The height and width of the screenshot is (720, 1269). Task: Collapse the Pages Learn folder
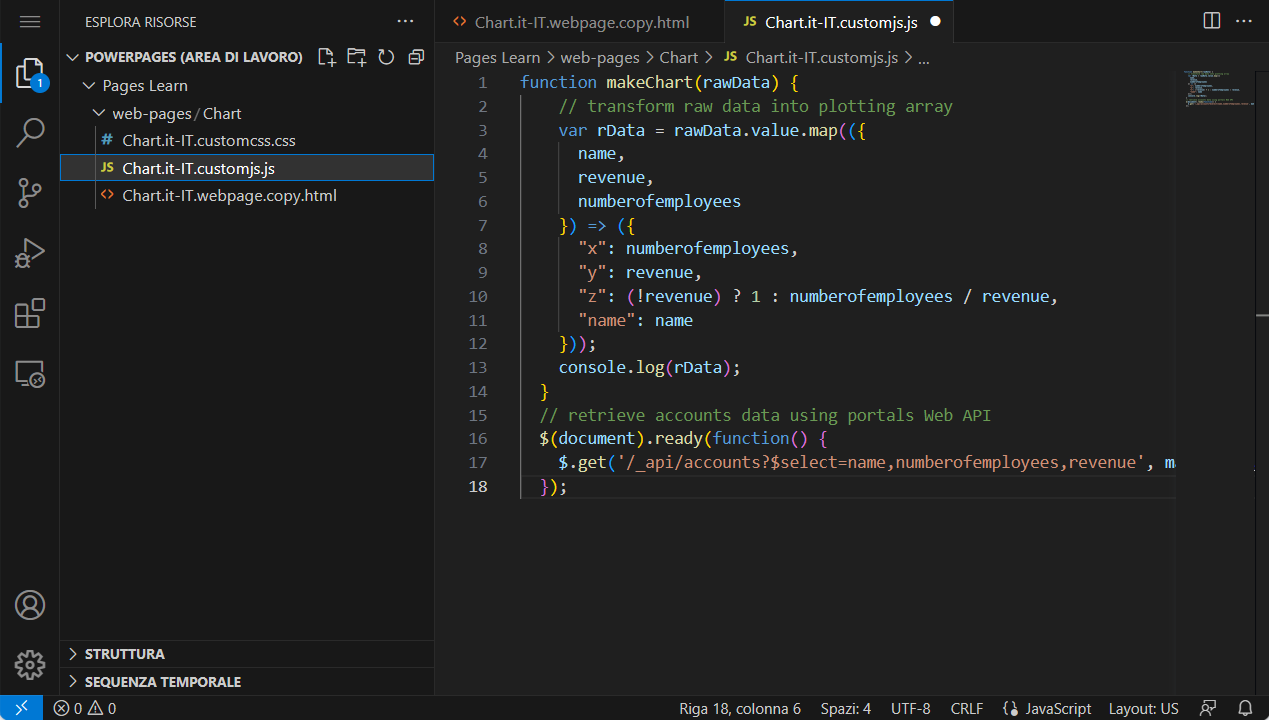click(x=145, y=86)
